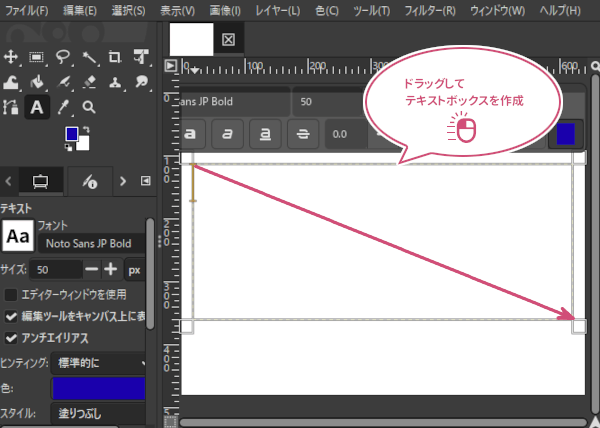Apply italic in on-canvas text editor
600x428 pixels.
[227, 134]
